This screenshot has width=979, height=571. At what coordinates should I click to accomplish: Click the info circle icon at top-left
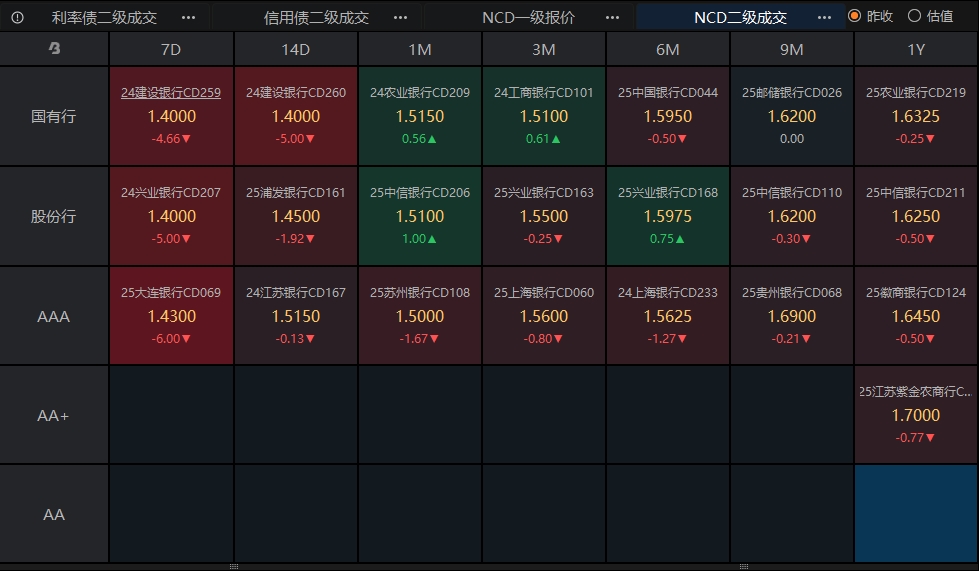(17, 17)
